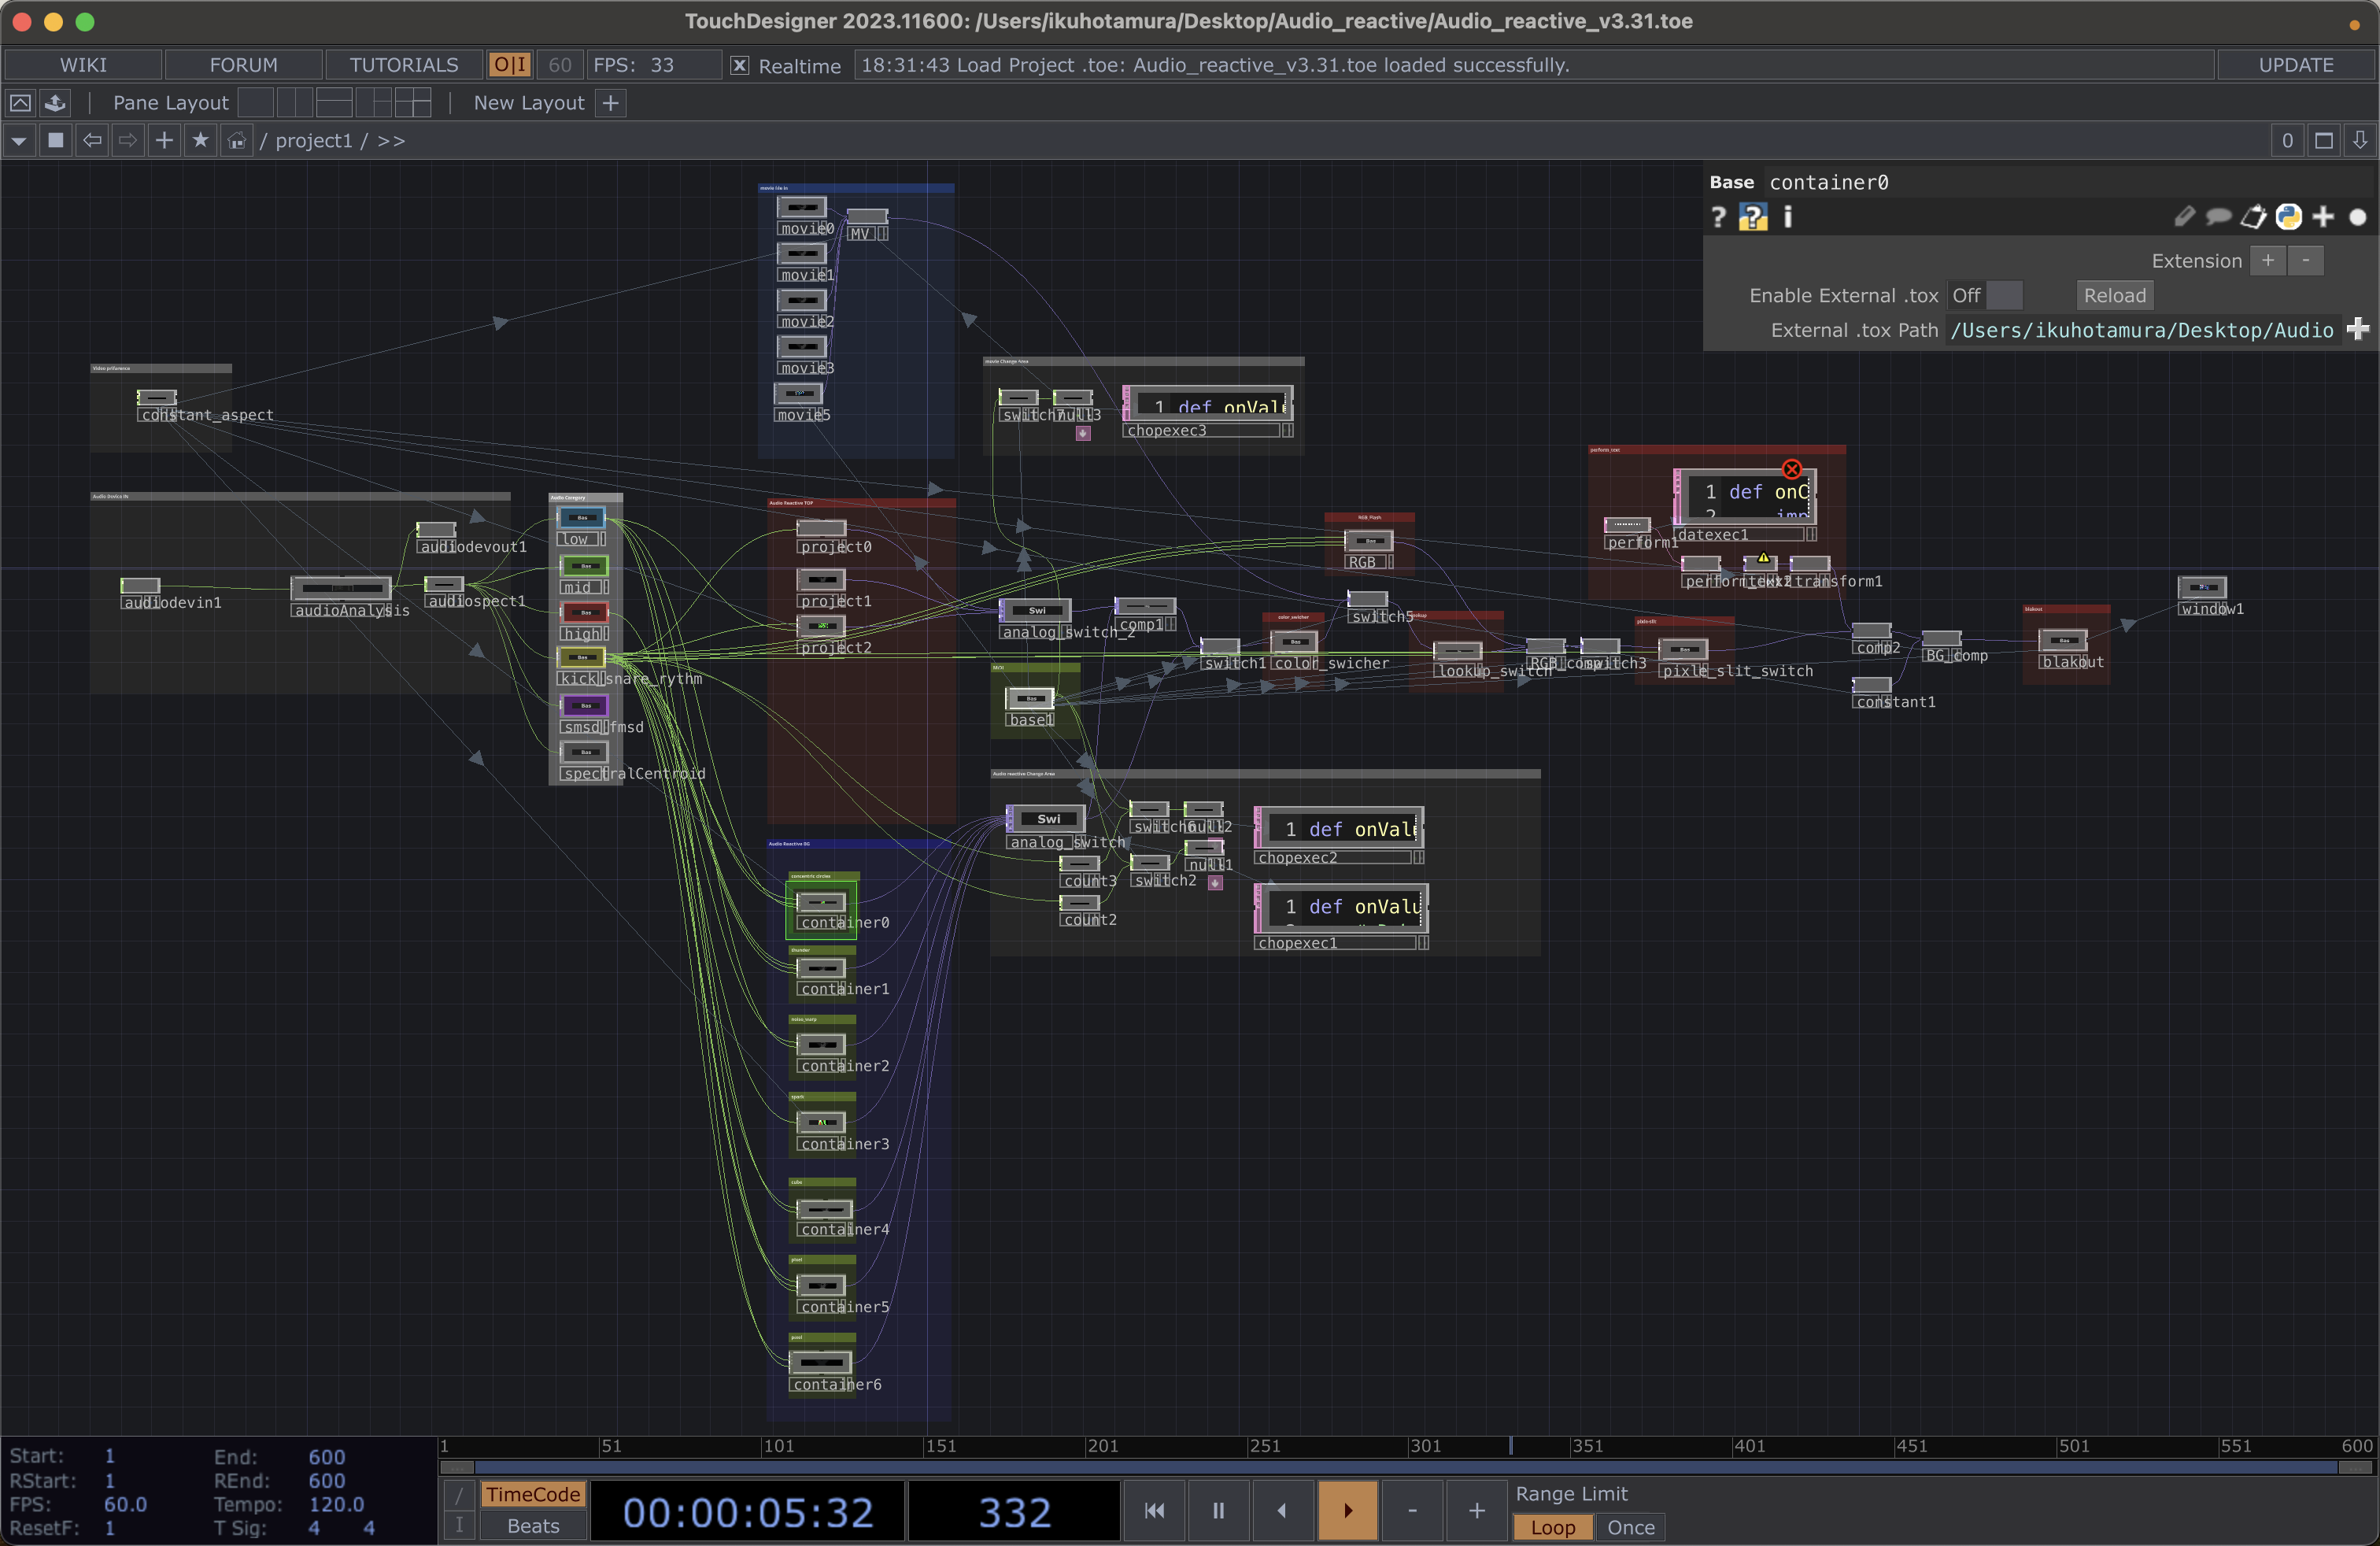Toggle Enable External .tox switch
Viewport: 2380px width, 1546px height.
[1986, 295]
